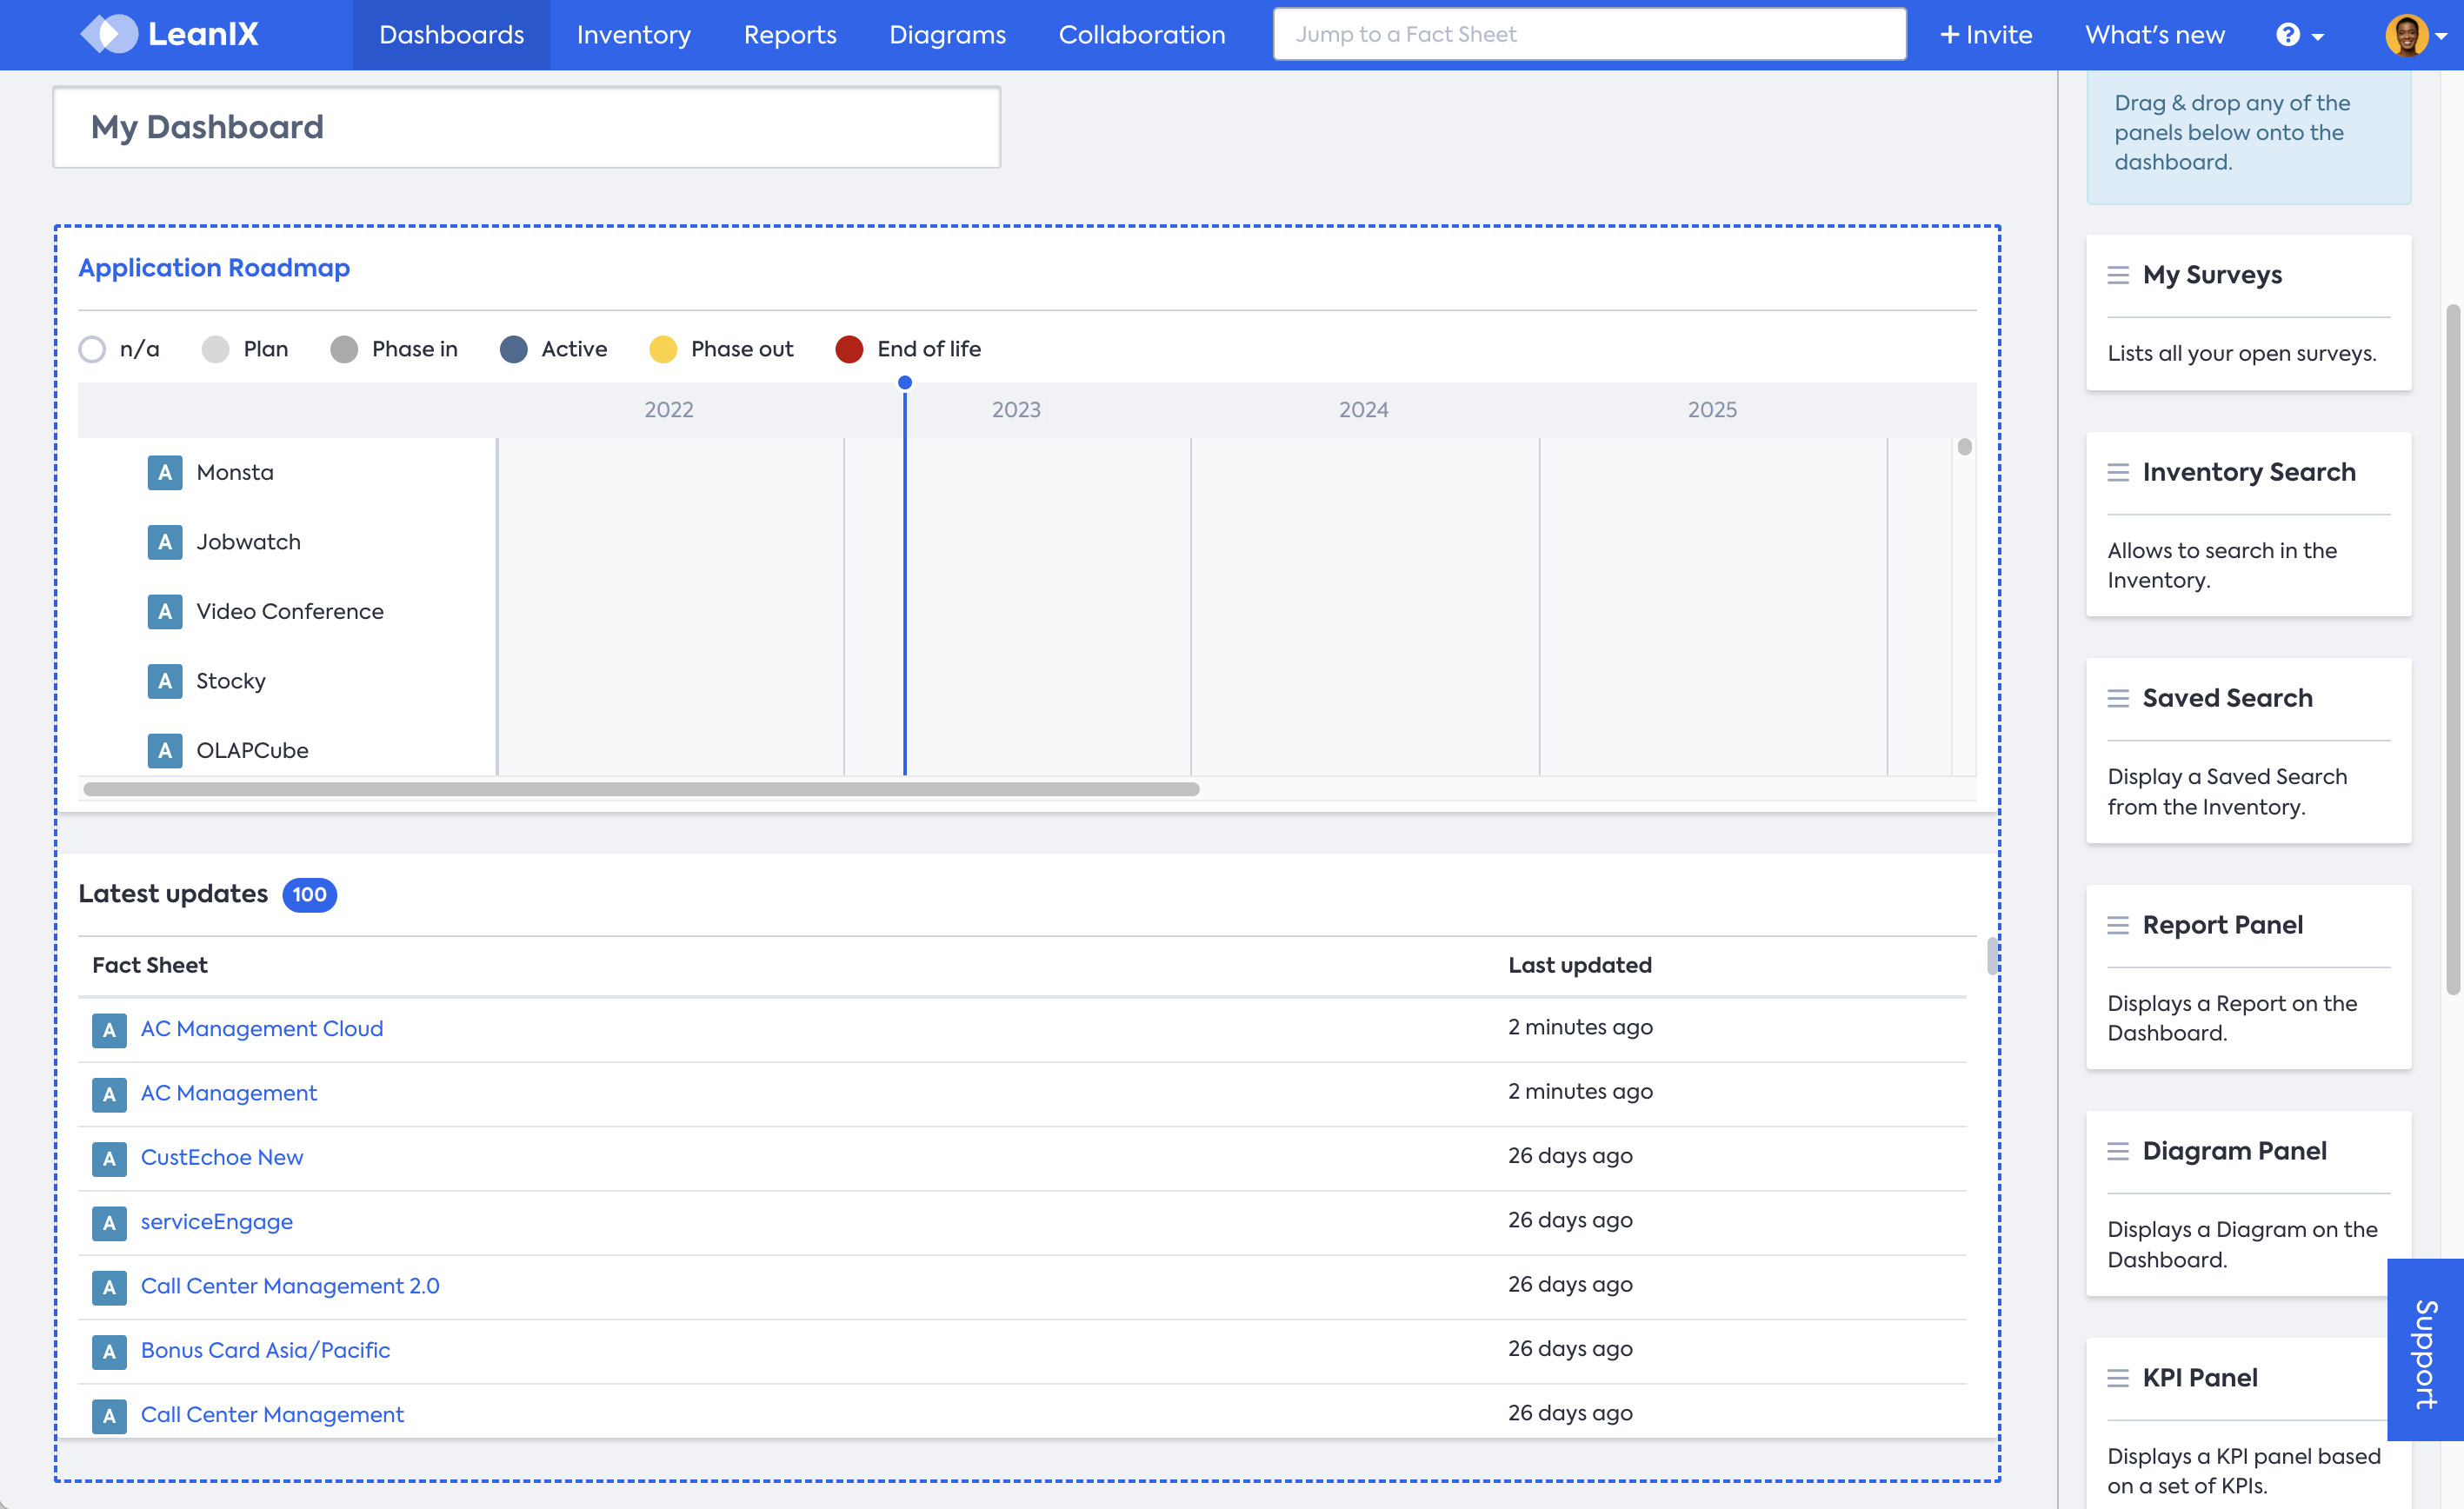Toggle the n/a lifecycle legend circle
Image resolution: width=2464 pixels, height=1509 pixels.
(x=92, y=349)
